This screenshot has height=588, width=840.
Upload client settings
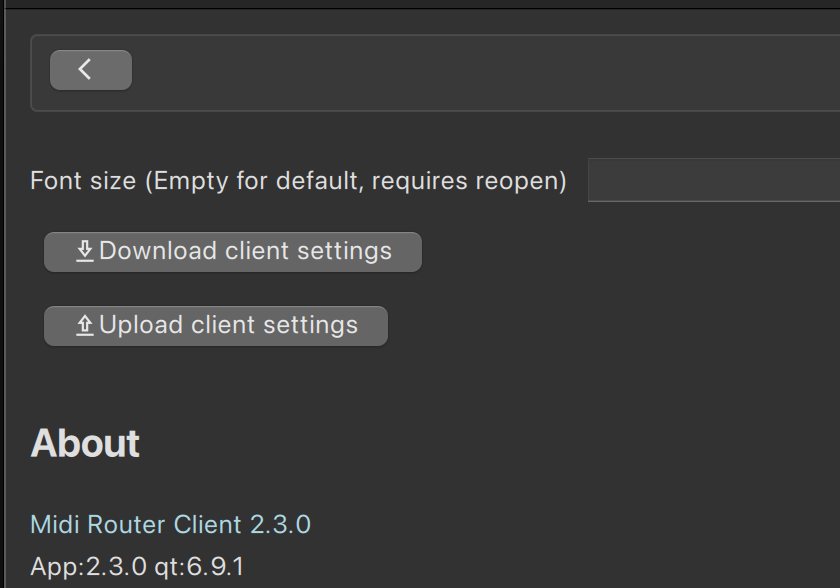[x=215, y=326]
